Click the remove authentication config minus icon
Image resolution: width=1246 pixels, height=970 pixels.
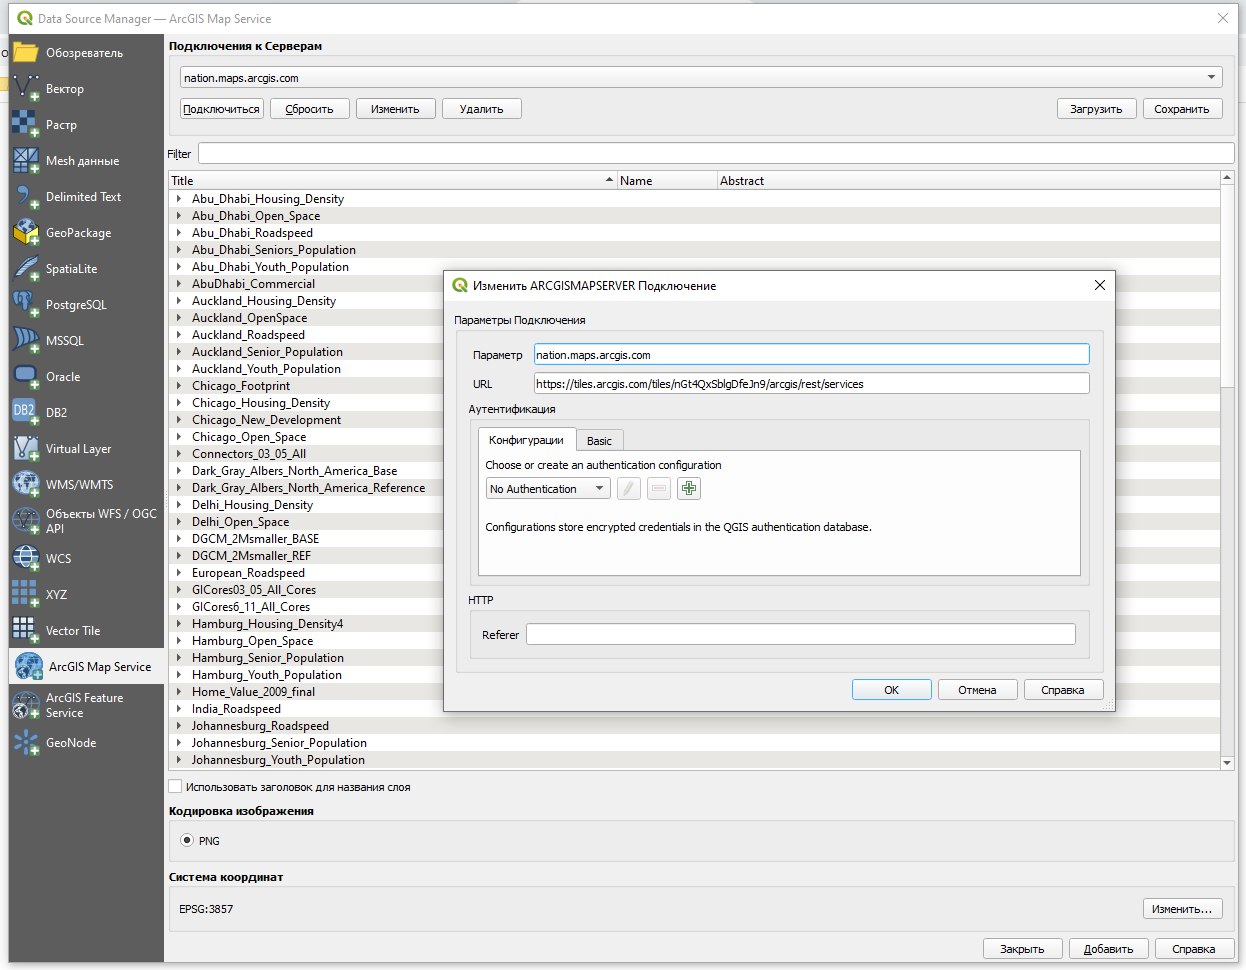tap(659, 488)
